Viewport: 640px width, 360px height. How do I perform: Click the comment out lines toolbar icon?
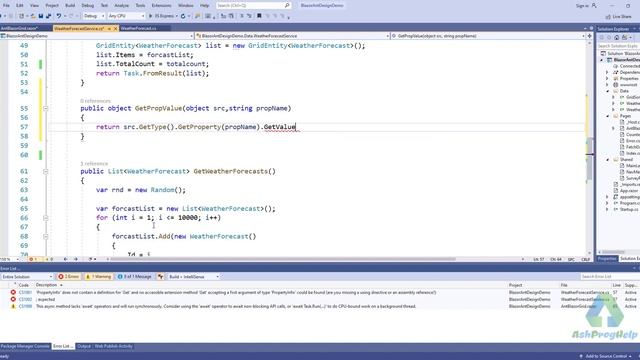click(242, 16)
